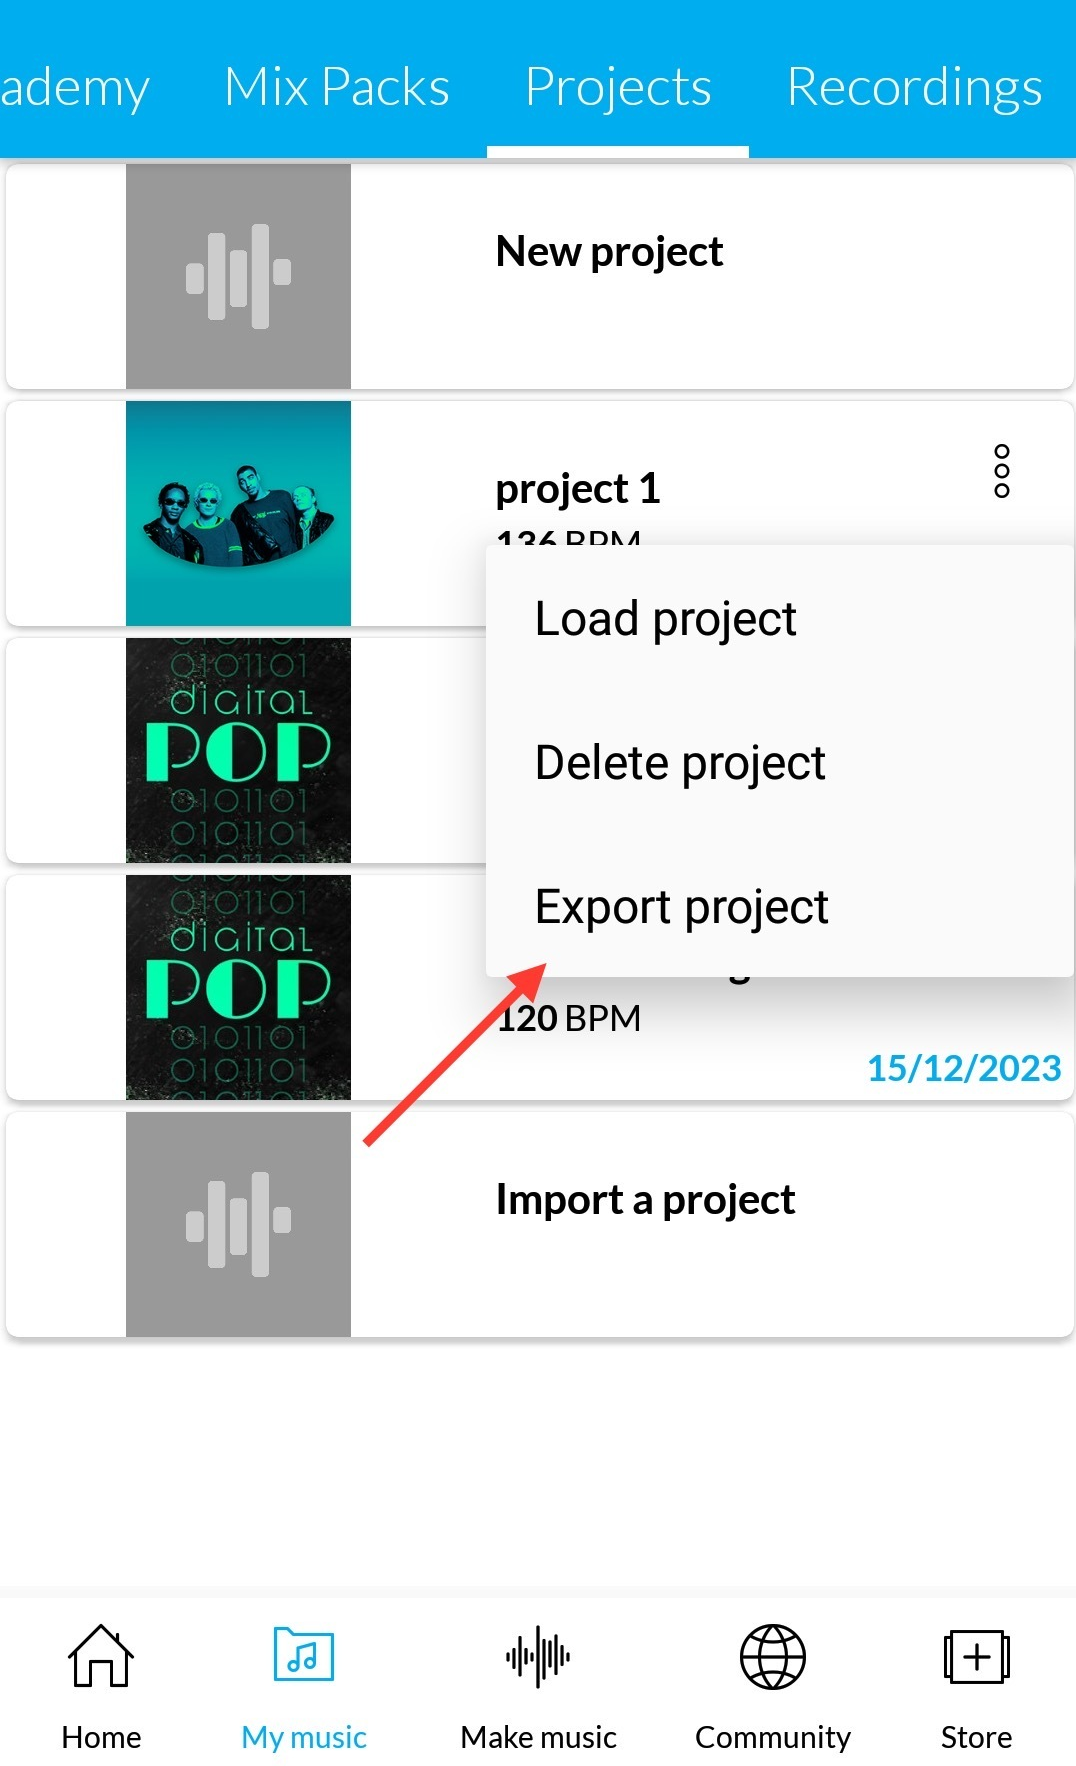Click the 15/12/2023 project date

pyautogui.click(x=963, y=1068)
